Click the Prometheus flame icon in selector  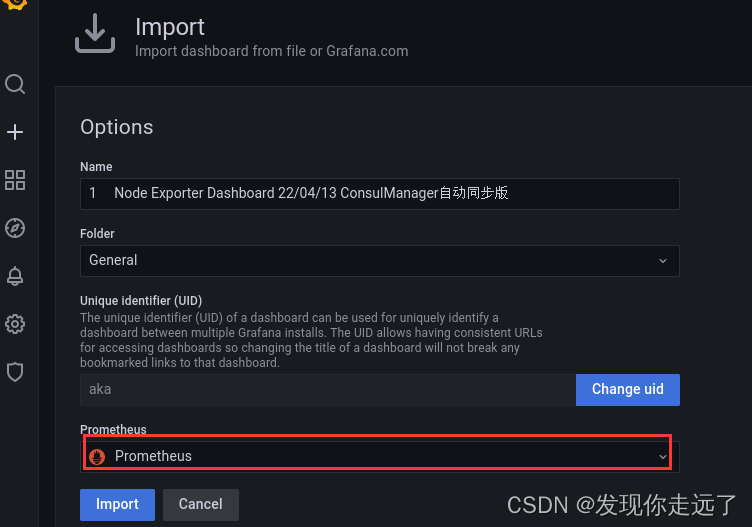click(x=97, y=457)
